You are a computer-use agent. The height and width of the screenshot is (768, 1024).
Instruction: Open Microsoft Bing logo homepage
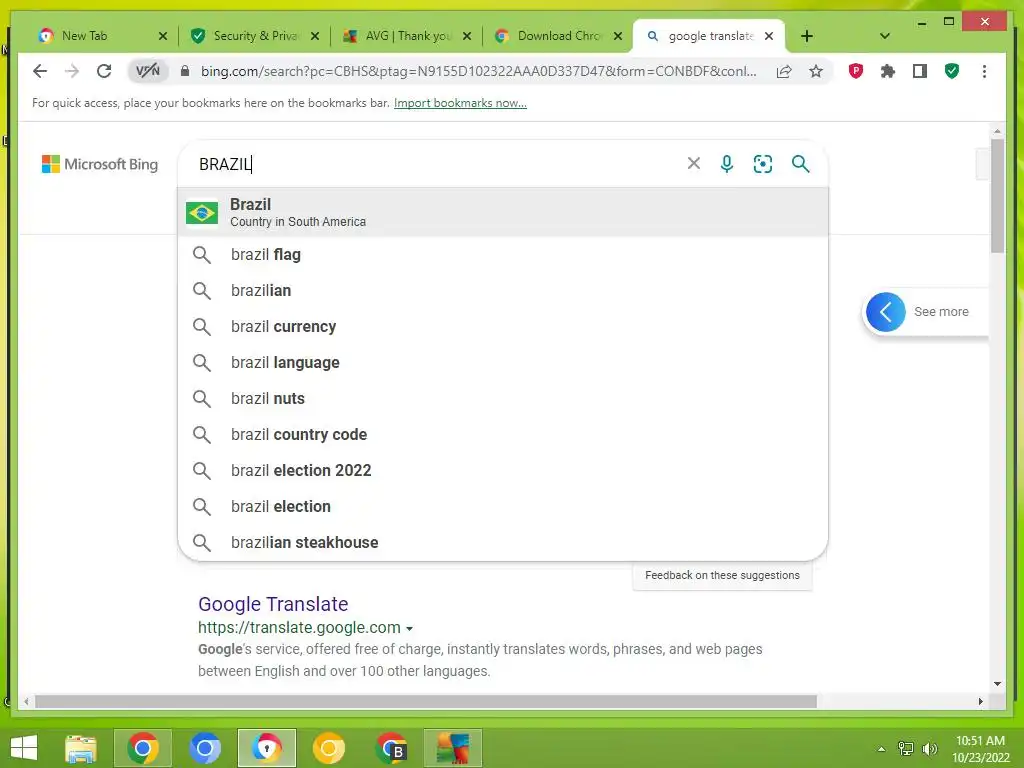tap(100, 164)
